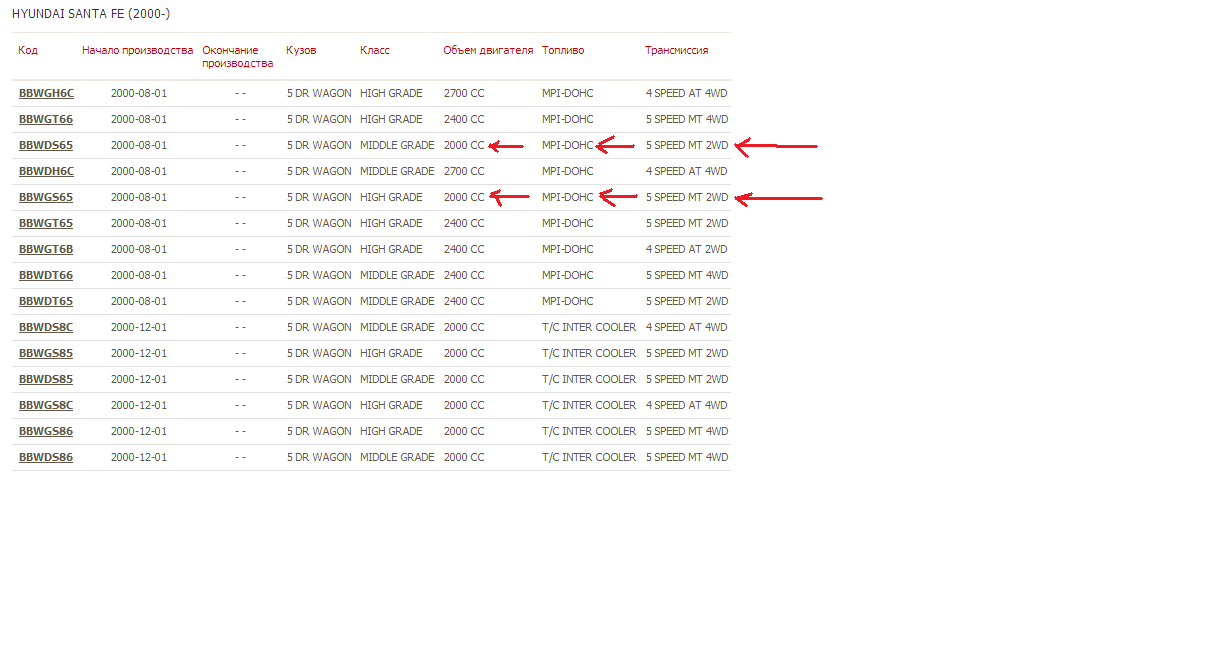Open the BBWDS8C code link

tap(46, 327)
